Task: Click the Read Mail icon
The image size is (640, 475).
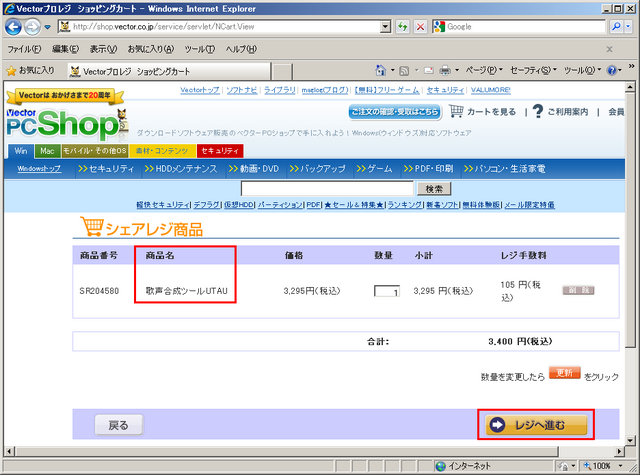Action: pos(429,71)
